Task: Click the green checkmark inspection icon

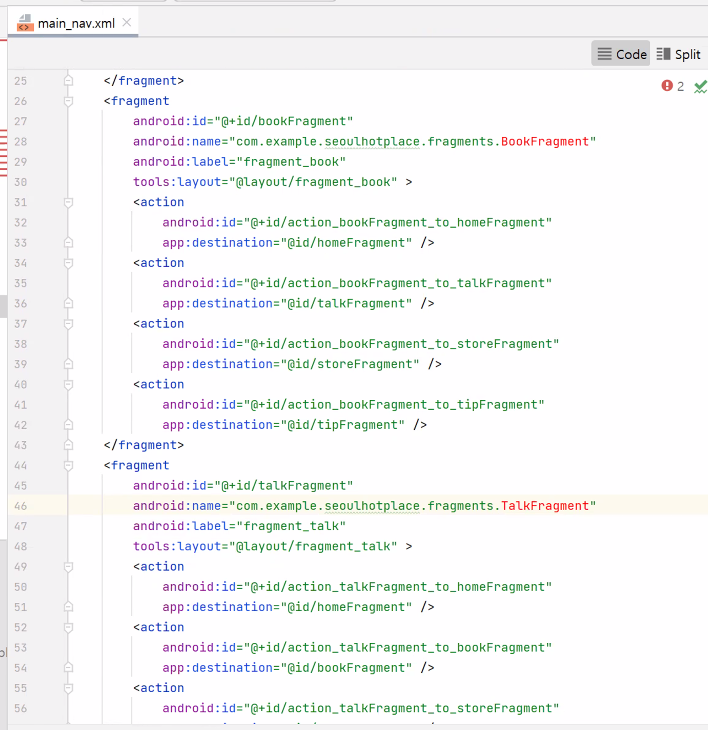Action: [700, 87]
